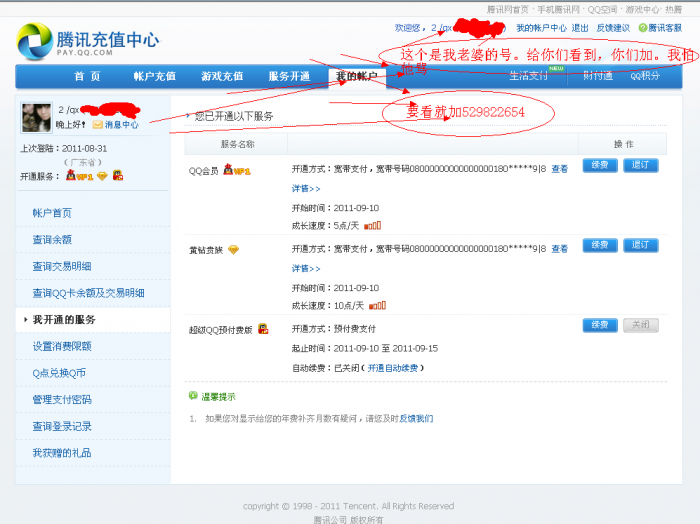Click 续费 button for QQ会员
This screenshot has height=524, width=700.
[x=600, y=165]
